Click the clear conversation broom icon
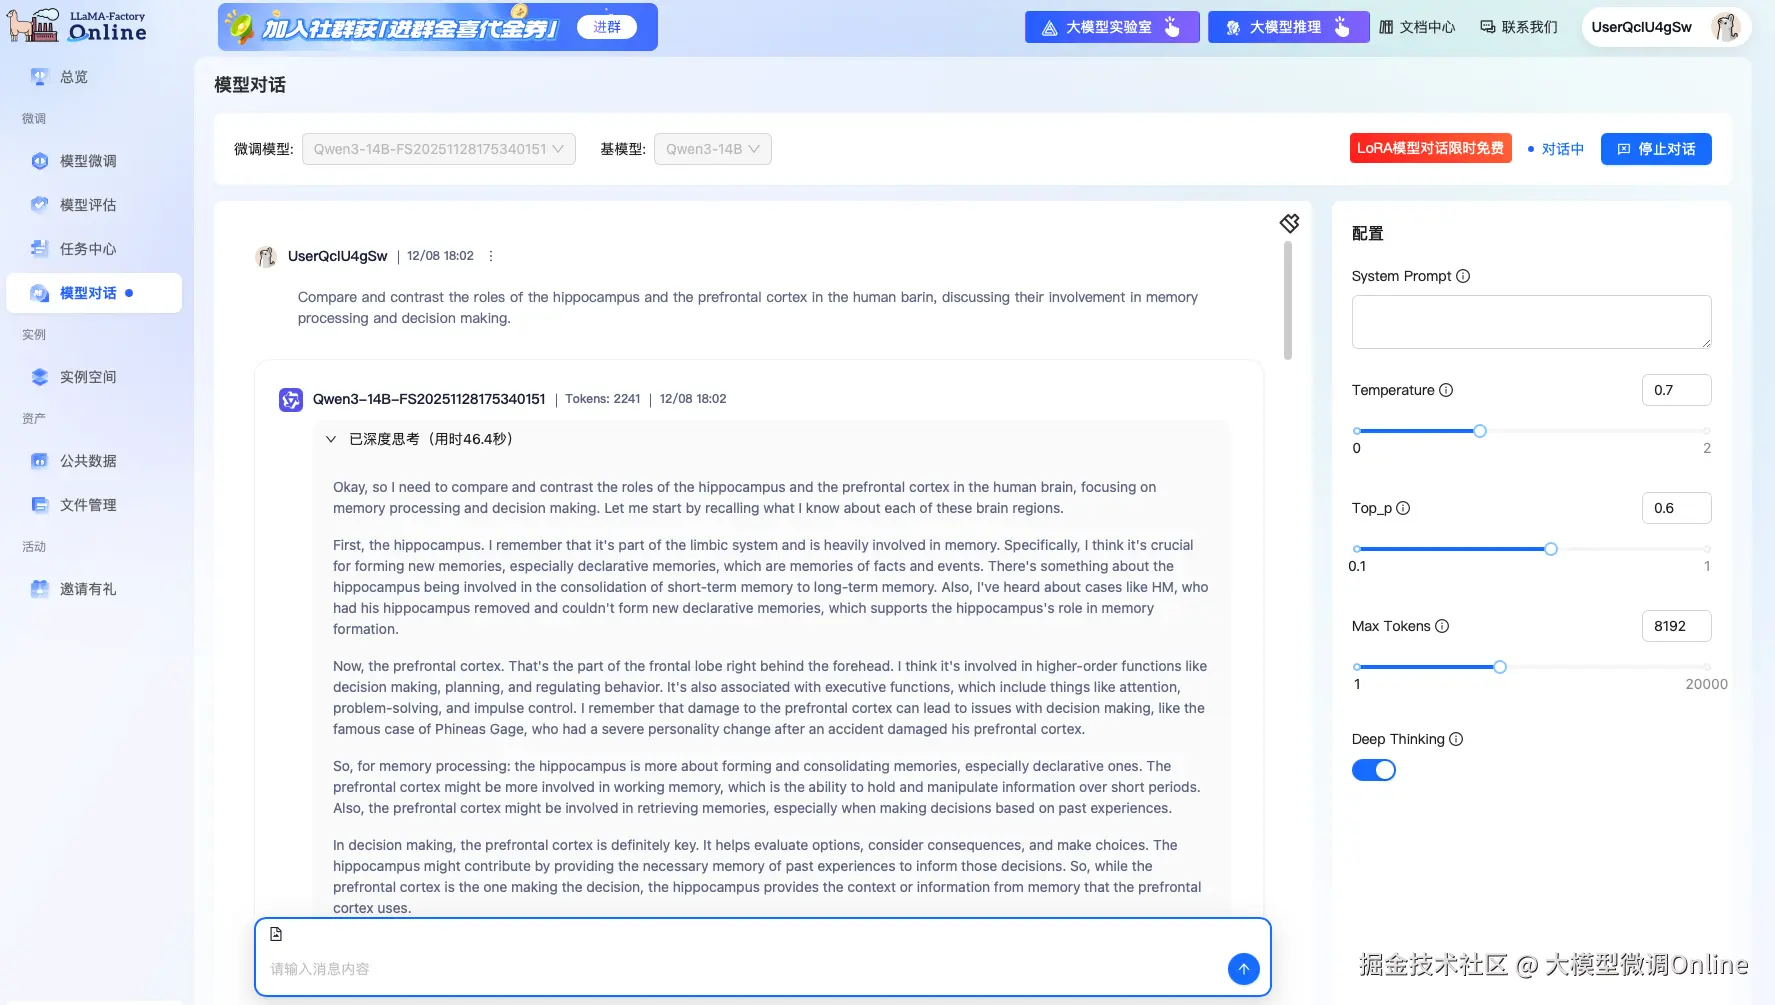The height and width of the screenshot is (1005, 1775). click(1290, 223)
